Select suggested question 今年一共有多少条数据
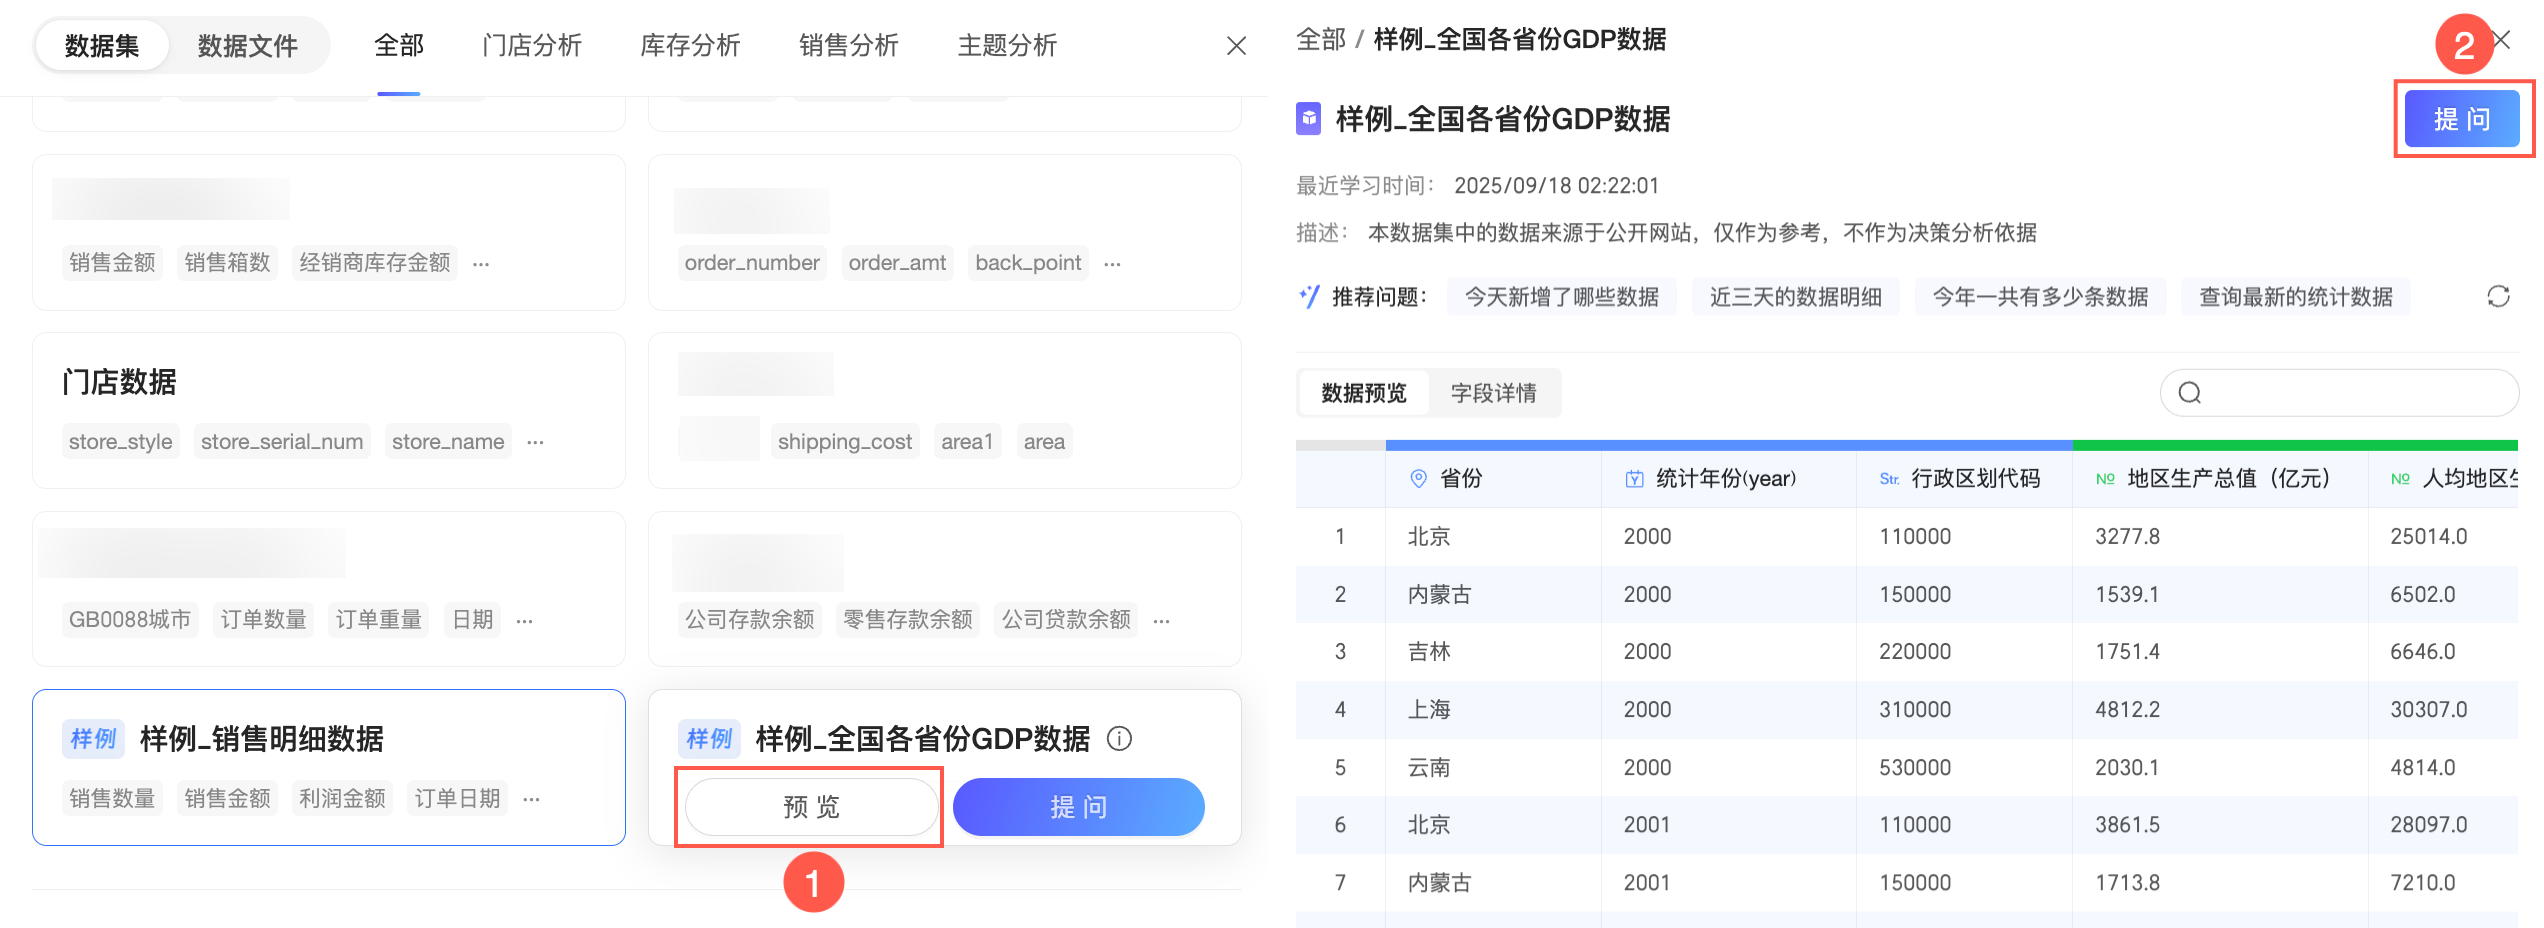The image size is (2544, 928). point(2040,297)
